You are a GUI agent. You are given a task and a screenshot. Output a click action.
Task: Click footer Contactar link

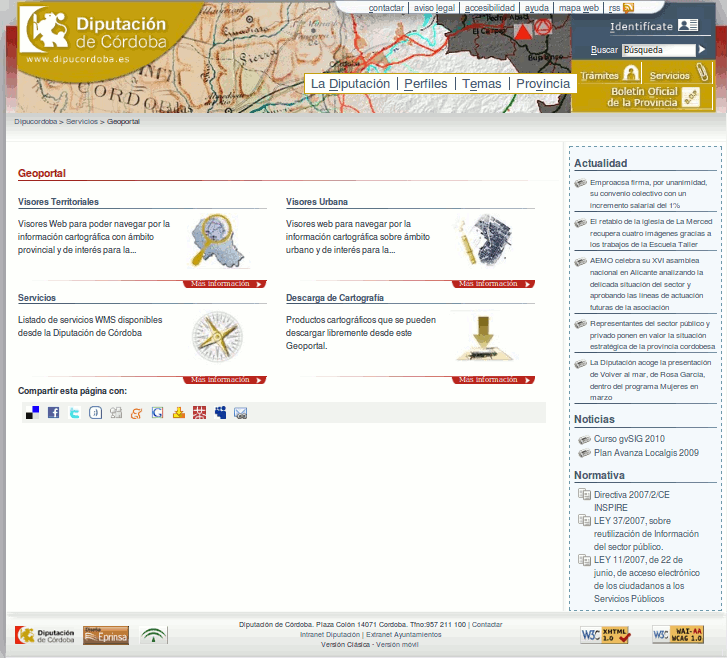coord(487,625)
